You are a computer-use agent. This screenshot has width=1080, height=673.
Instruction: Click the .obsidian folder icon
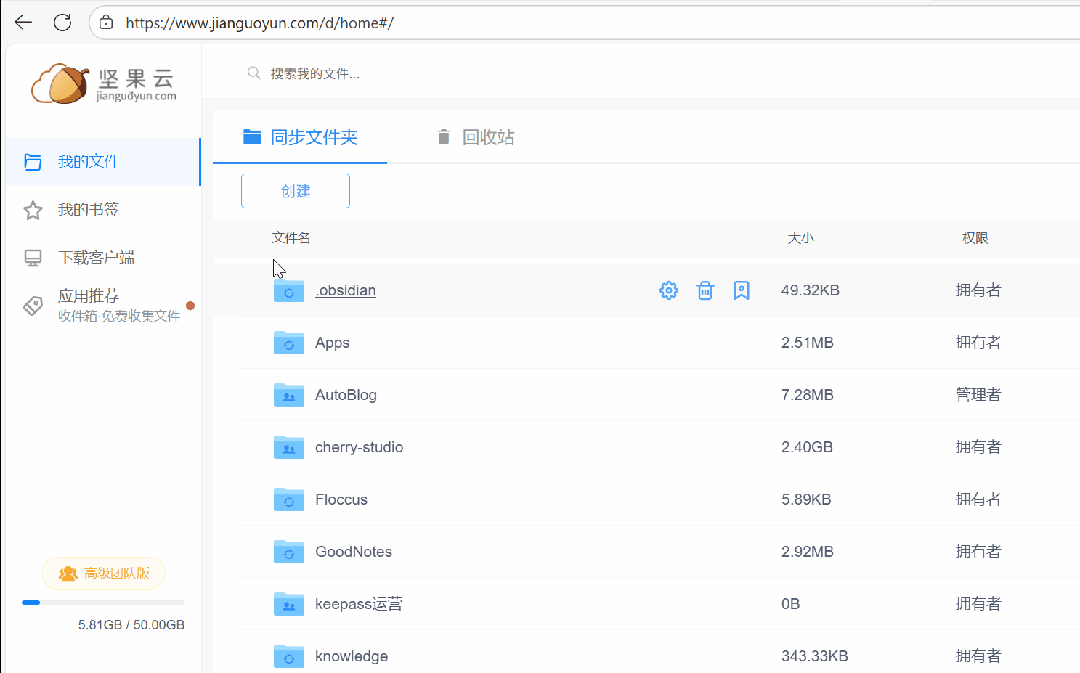289,291
